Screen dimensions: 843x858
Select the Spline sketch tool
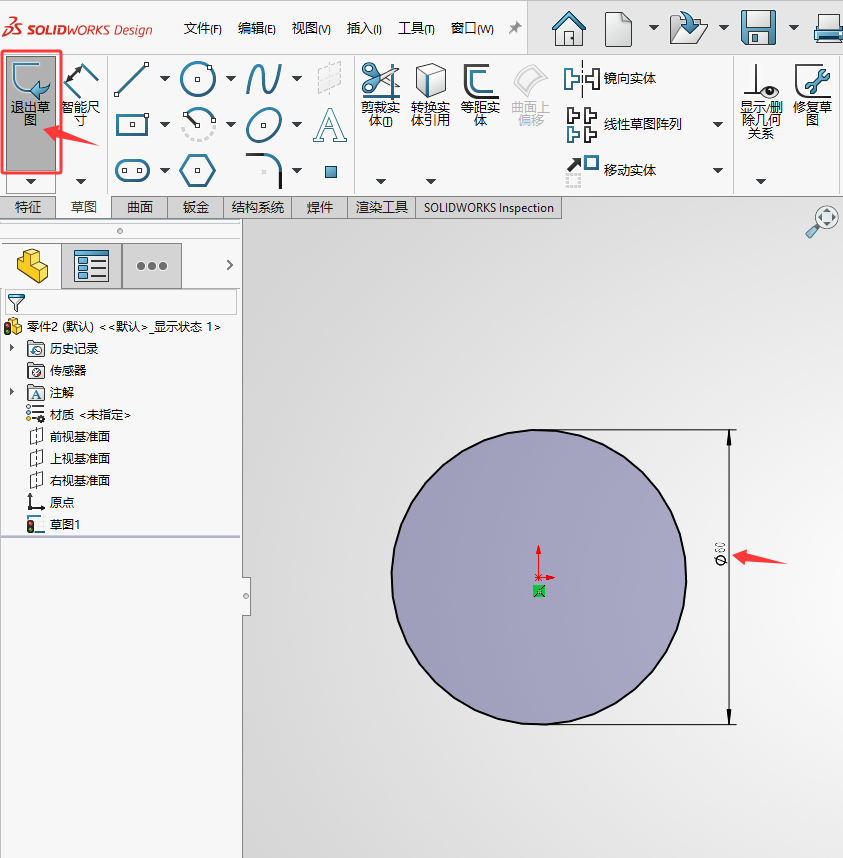point(264,79)
